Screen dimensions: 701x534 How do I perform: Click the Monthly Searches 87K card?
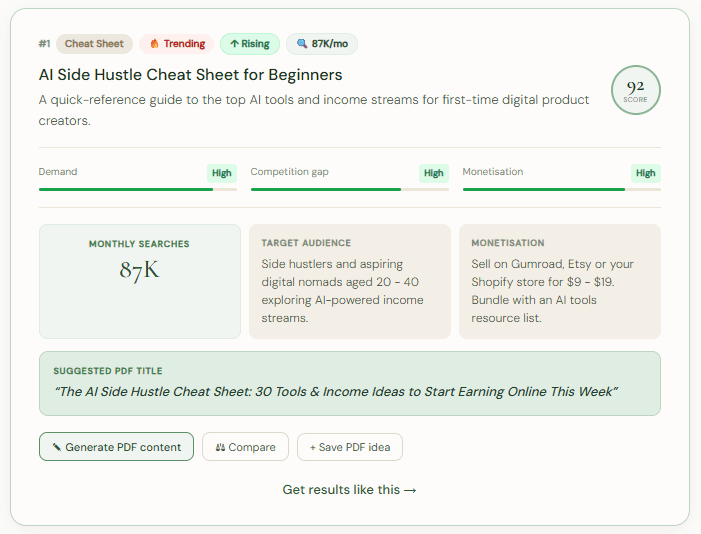(x=140, y=281)
